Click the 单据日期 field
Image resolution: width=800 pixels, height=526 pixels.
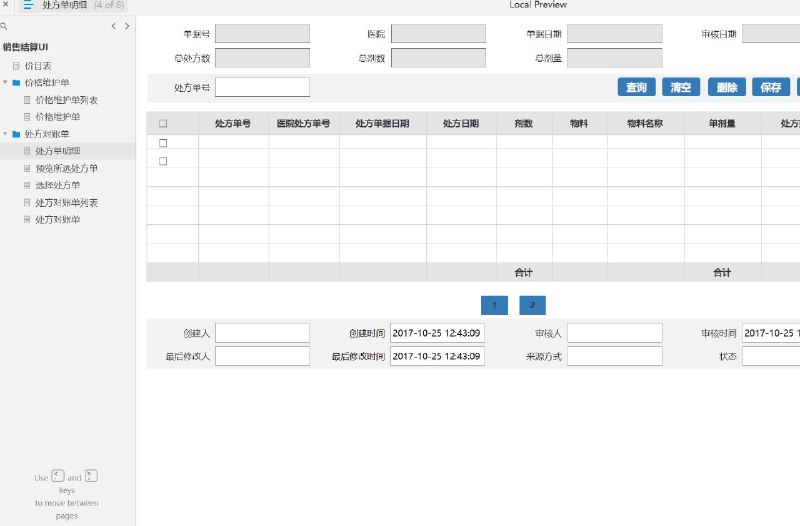click(x=615, y=34)
